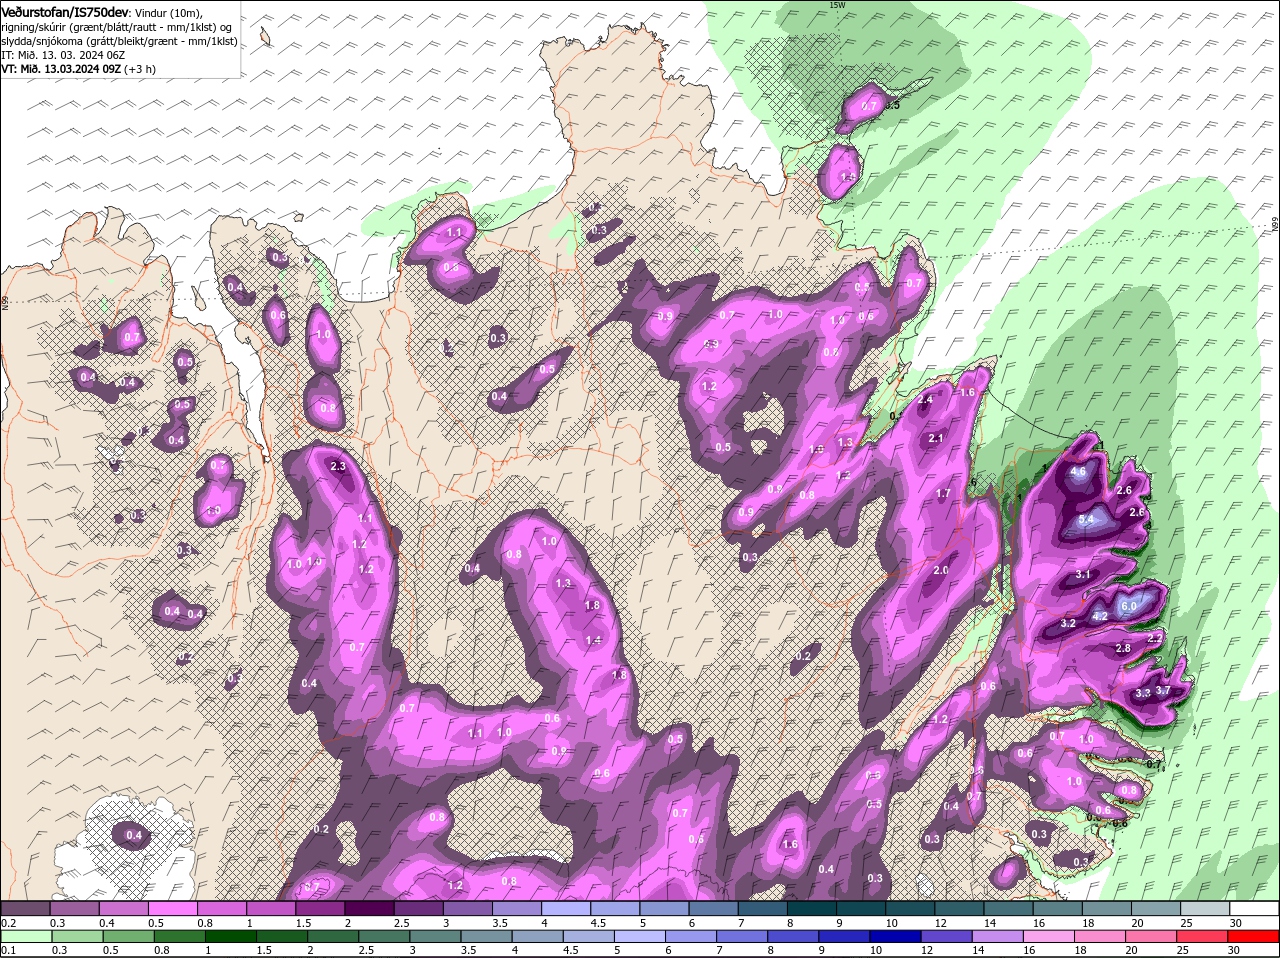Click the 3.1 precipitation value on map
Viewport: 1280px width, 958px height.
pos(1083,575)
